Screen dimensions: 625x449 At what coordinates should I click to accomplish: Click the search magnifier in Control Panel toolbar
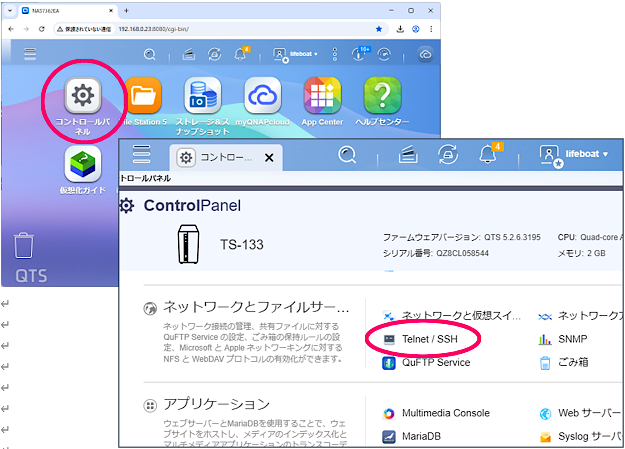pos(347,155)
